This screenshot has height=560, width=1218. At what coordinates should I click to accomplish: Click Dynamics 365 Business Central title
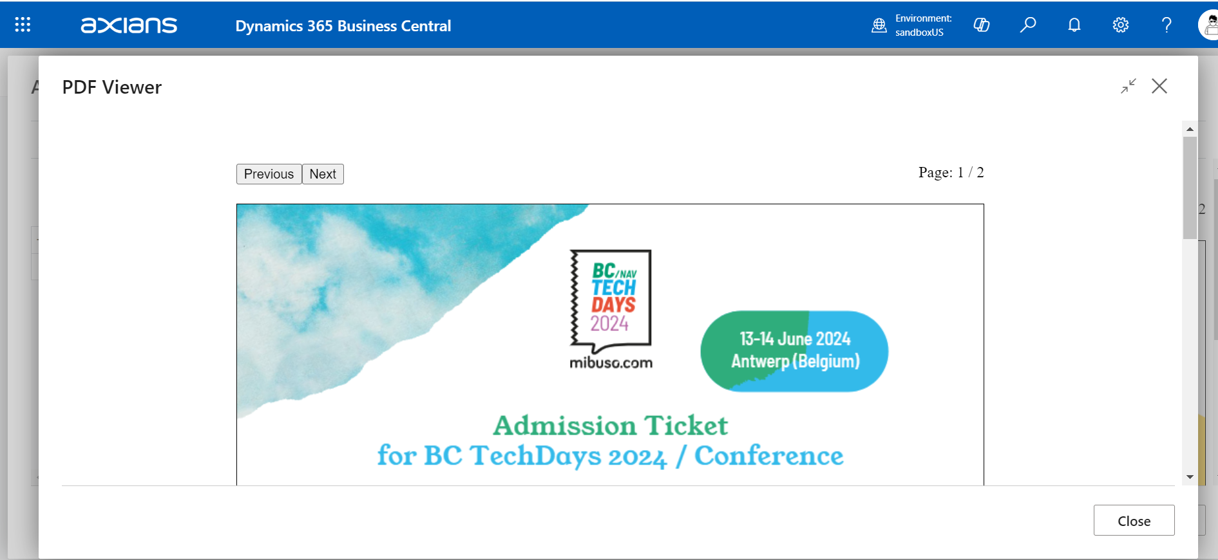[343, 26]
